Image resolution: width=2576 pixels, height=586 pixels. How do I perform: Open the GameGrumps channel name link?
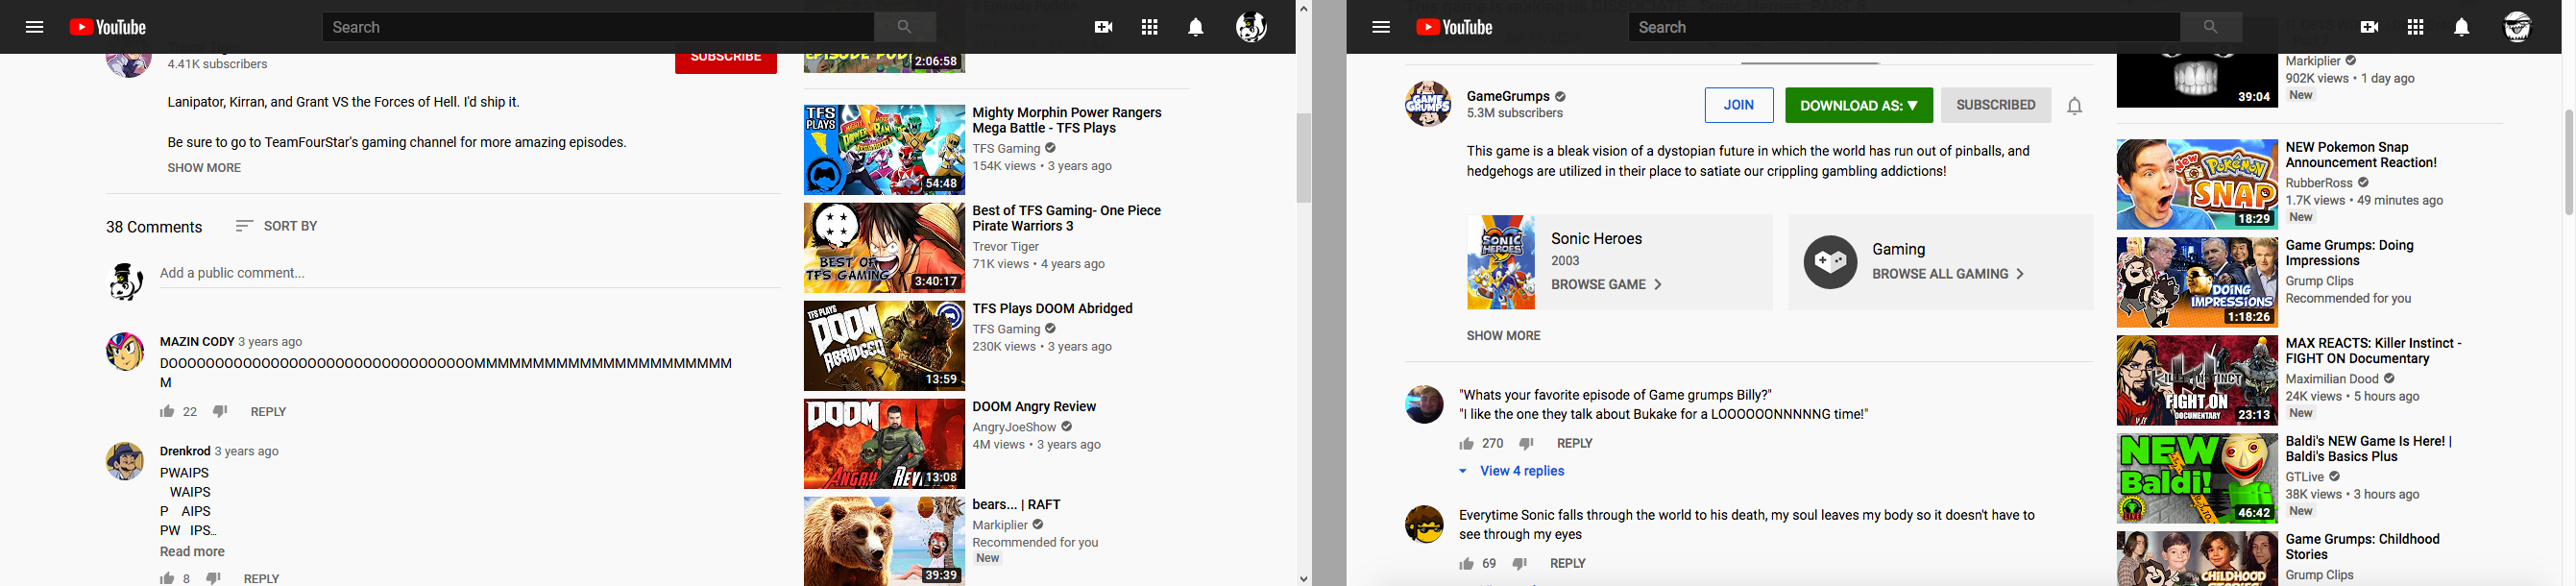tap(1508, 96)
